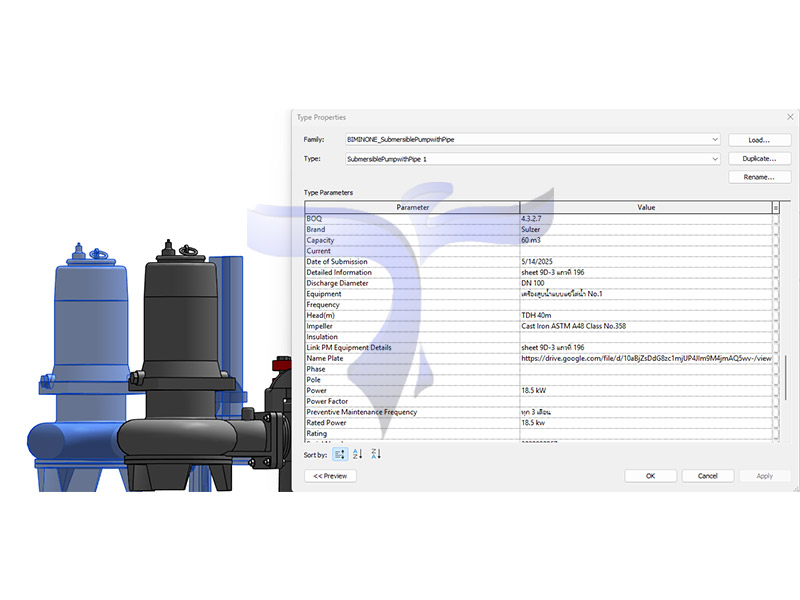The height and width of the screenshot is (600, 800).
Task: Expand the preview pane with << Preview
Action: (330, 476)
